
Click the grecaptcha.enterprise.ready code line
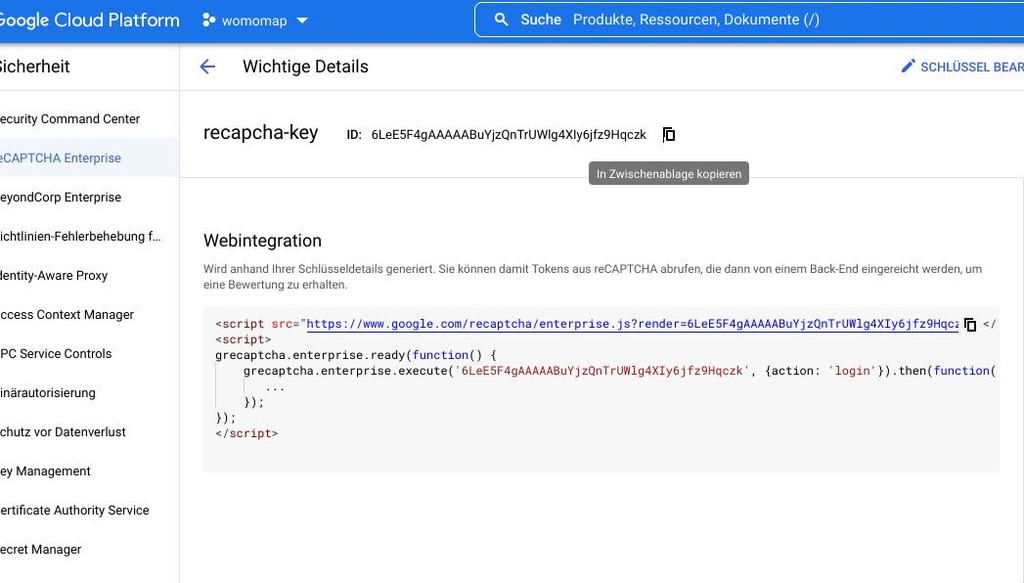[356, 355]
